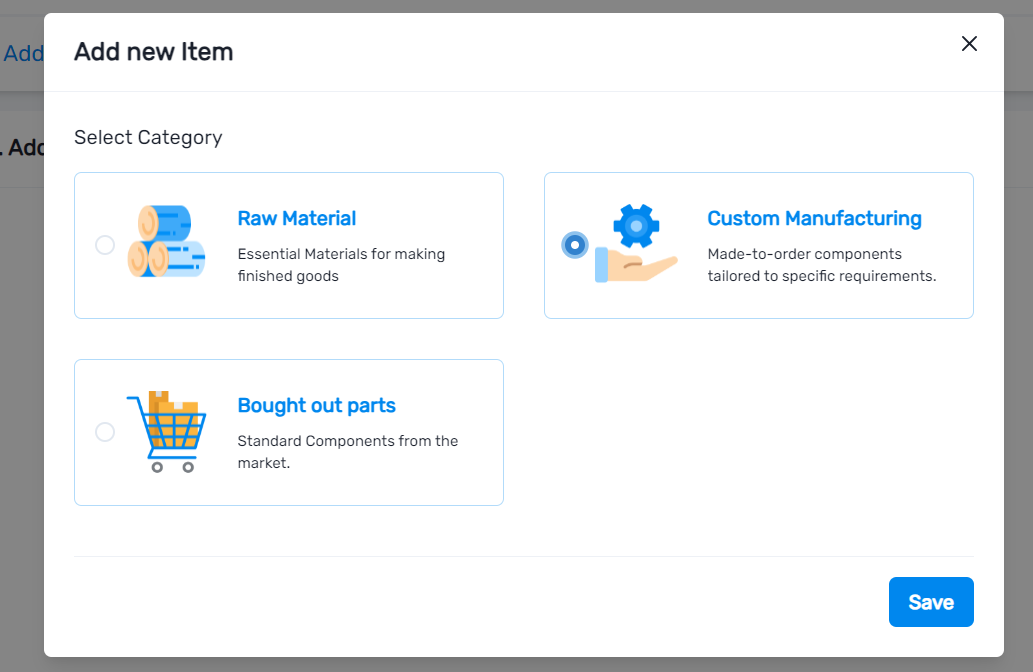The width and height of the screenshot is (1033, 672).
Task: Click the dimmed backdrop below the dialog
Action: (516, 665)
